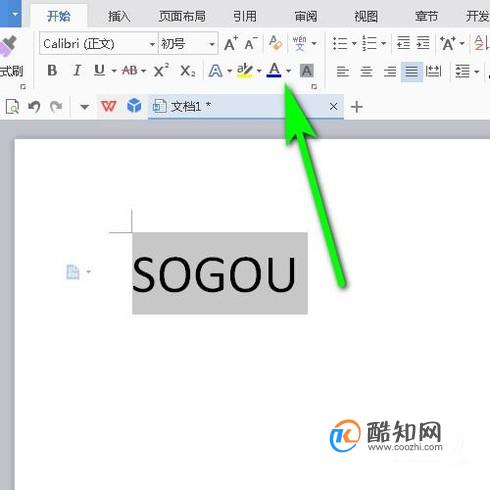This screenshot has height=490, width=490.
Task: Open the 视图 tab
Action: (x=366, y=16)
